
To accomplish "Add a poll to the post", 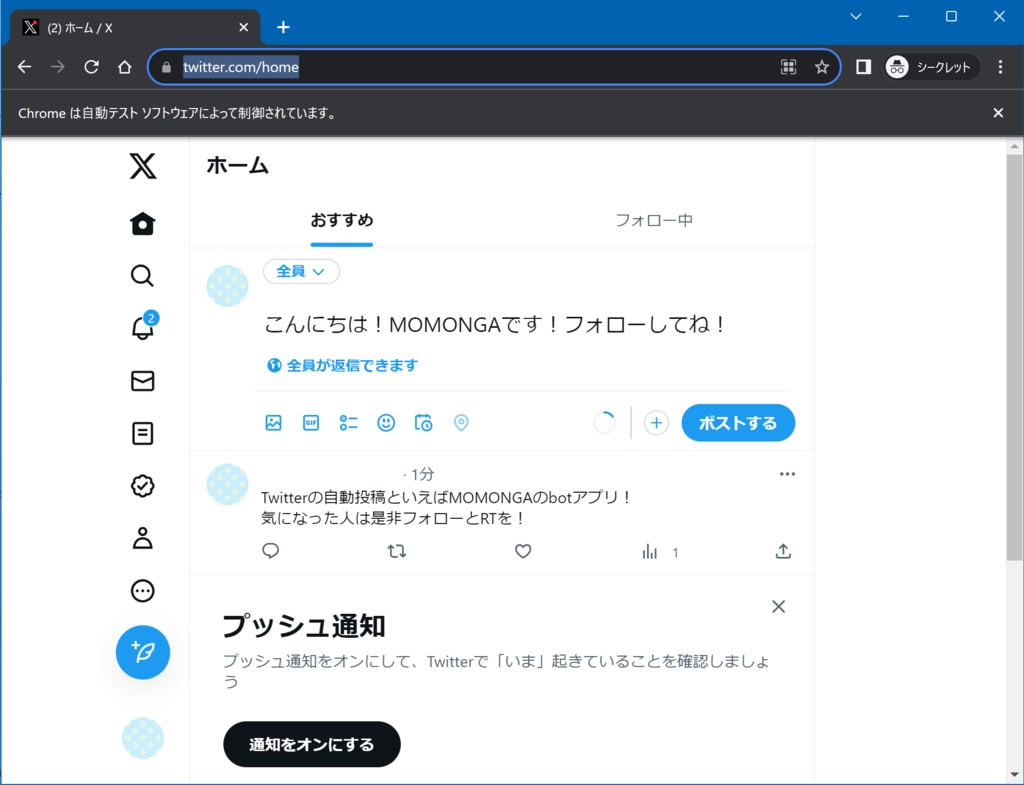I will pyautogui.click(x=348, y=422).
